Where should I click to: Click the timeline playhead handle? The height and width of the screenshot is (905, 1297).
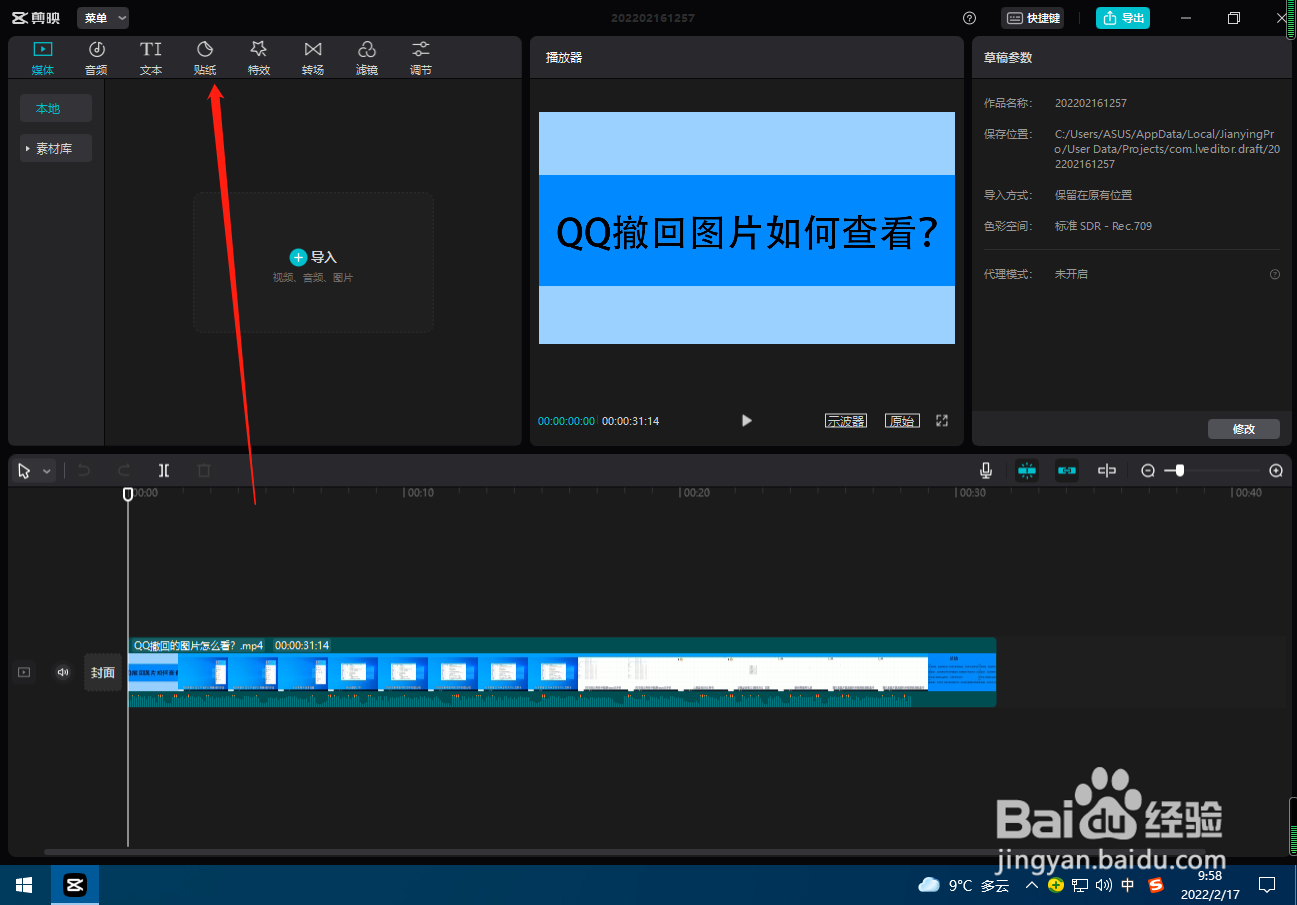(128, 494)
